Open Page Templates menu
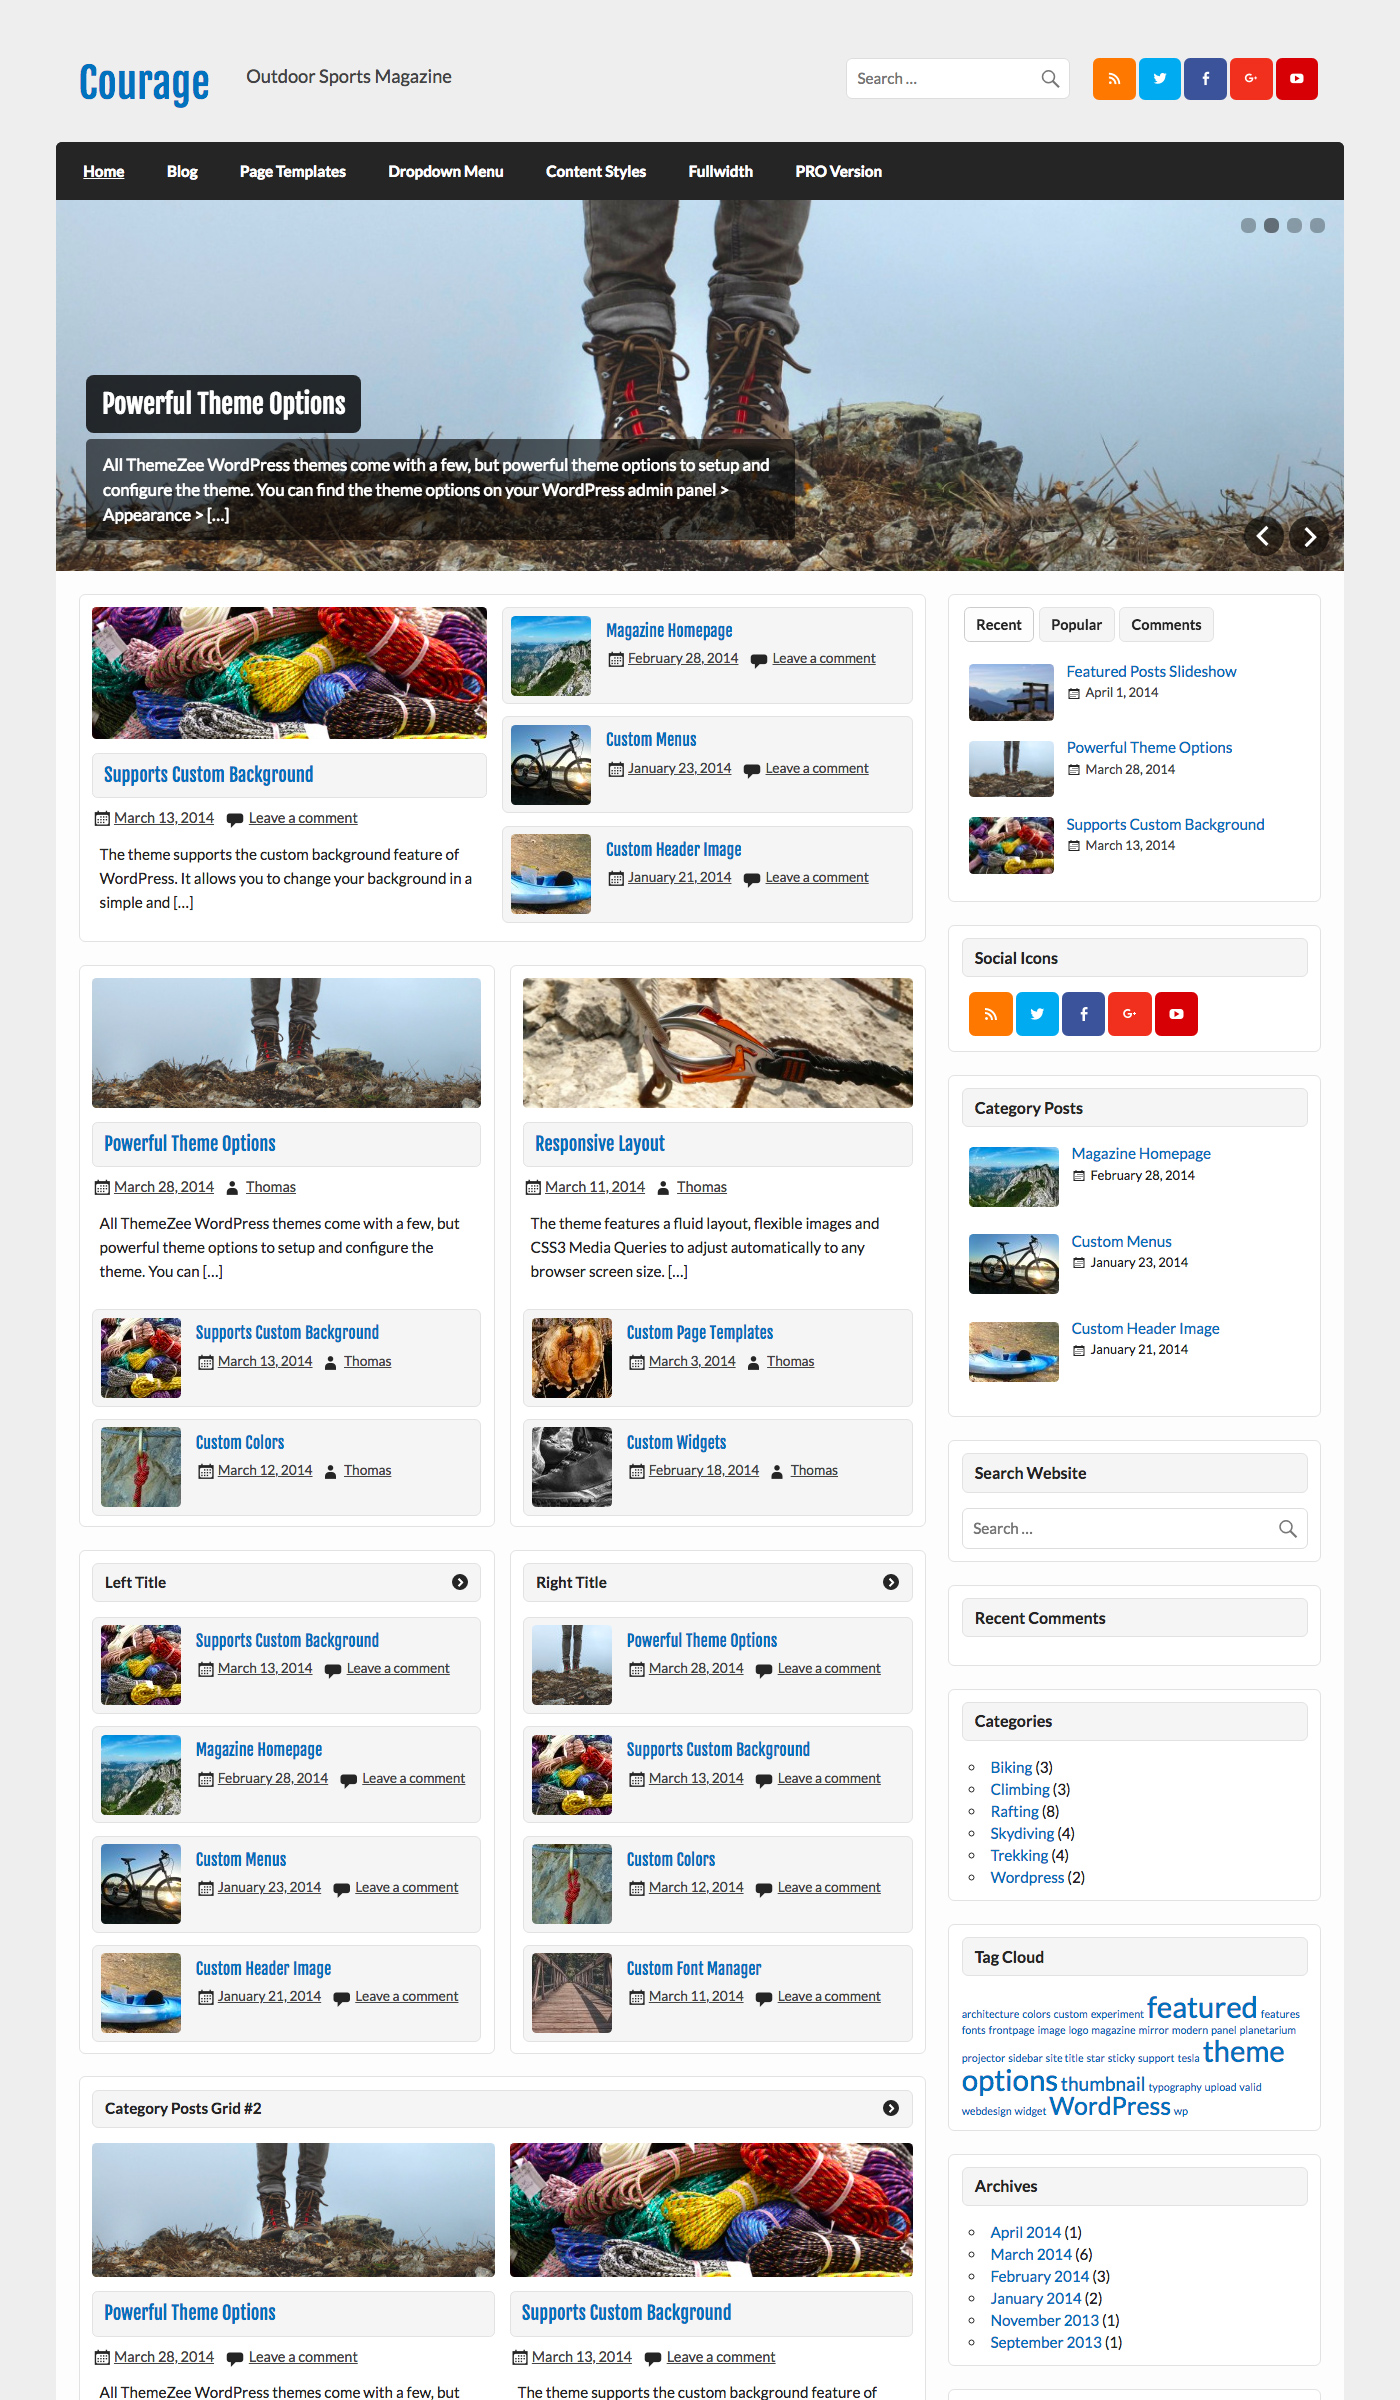This screenshot has height=2400, width=1400. pos(293,171)
